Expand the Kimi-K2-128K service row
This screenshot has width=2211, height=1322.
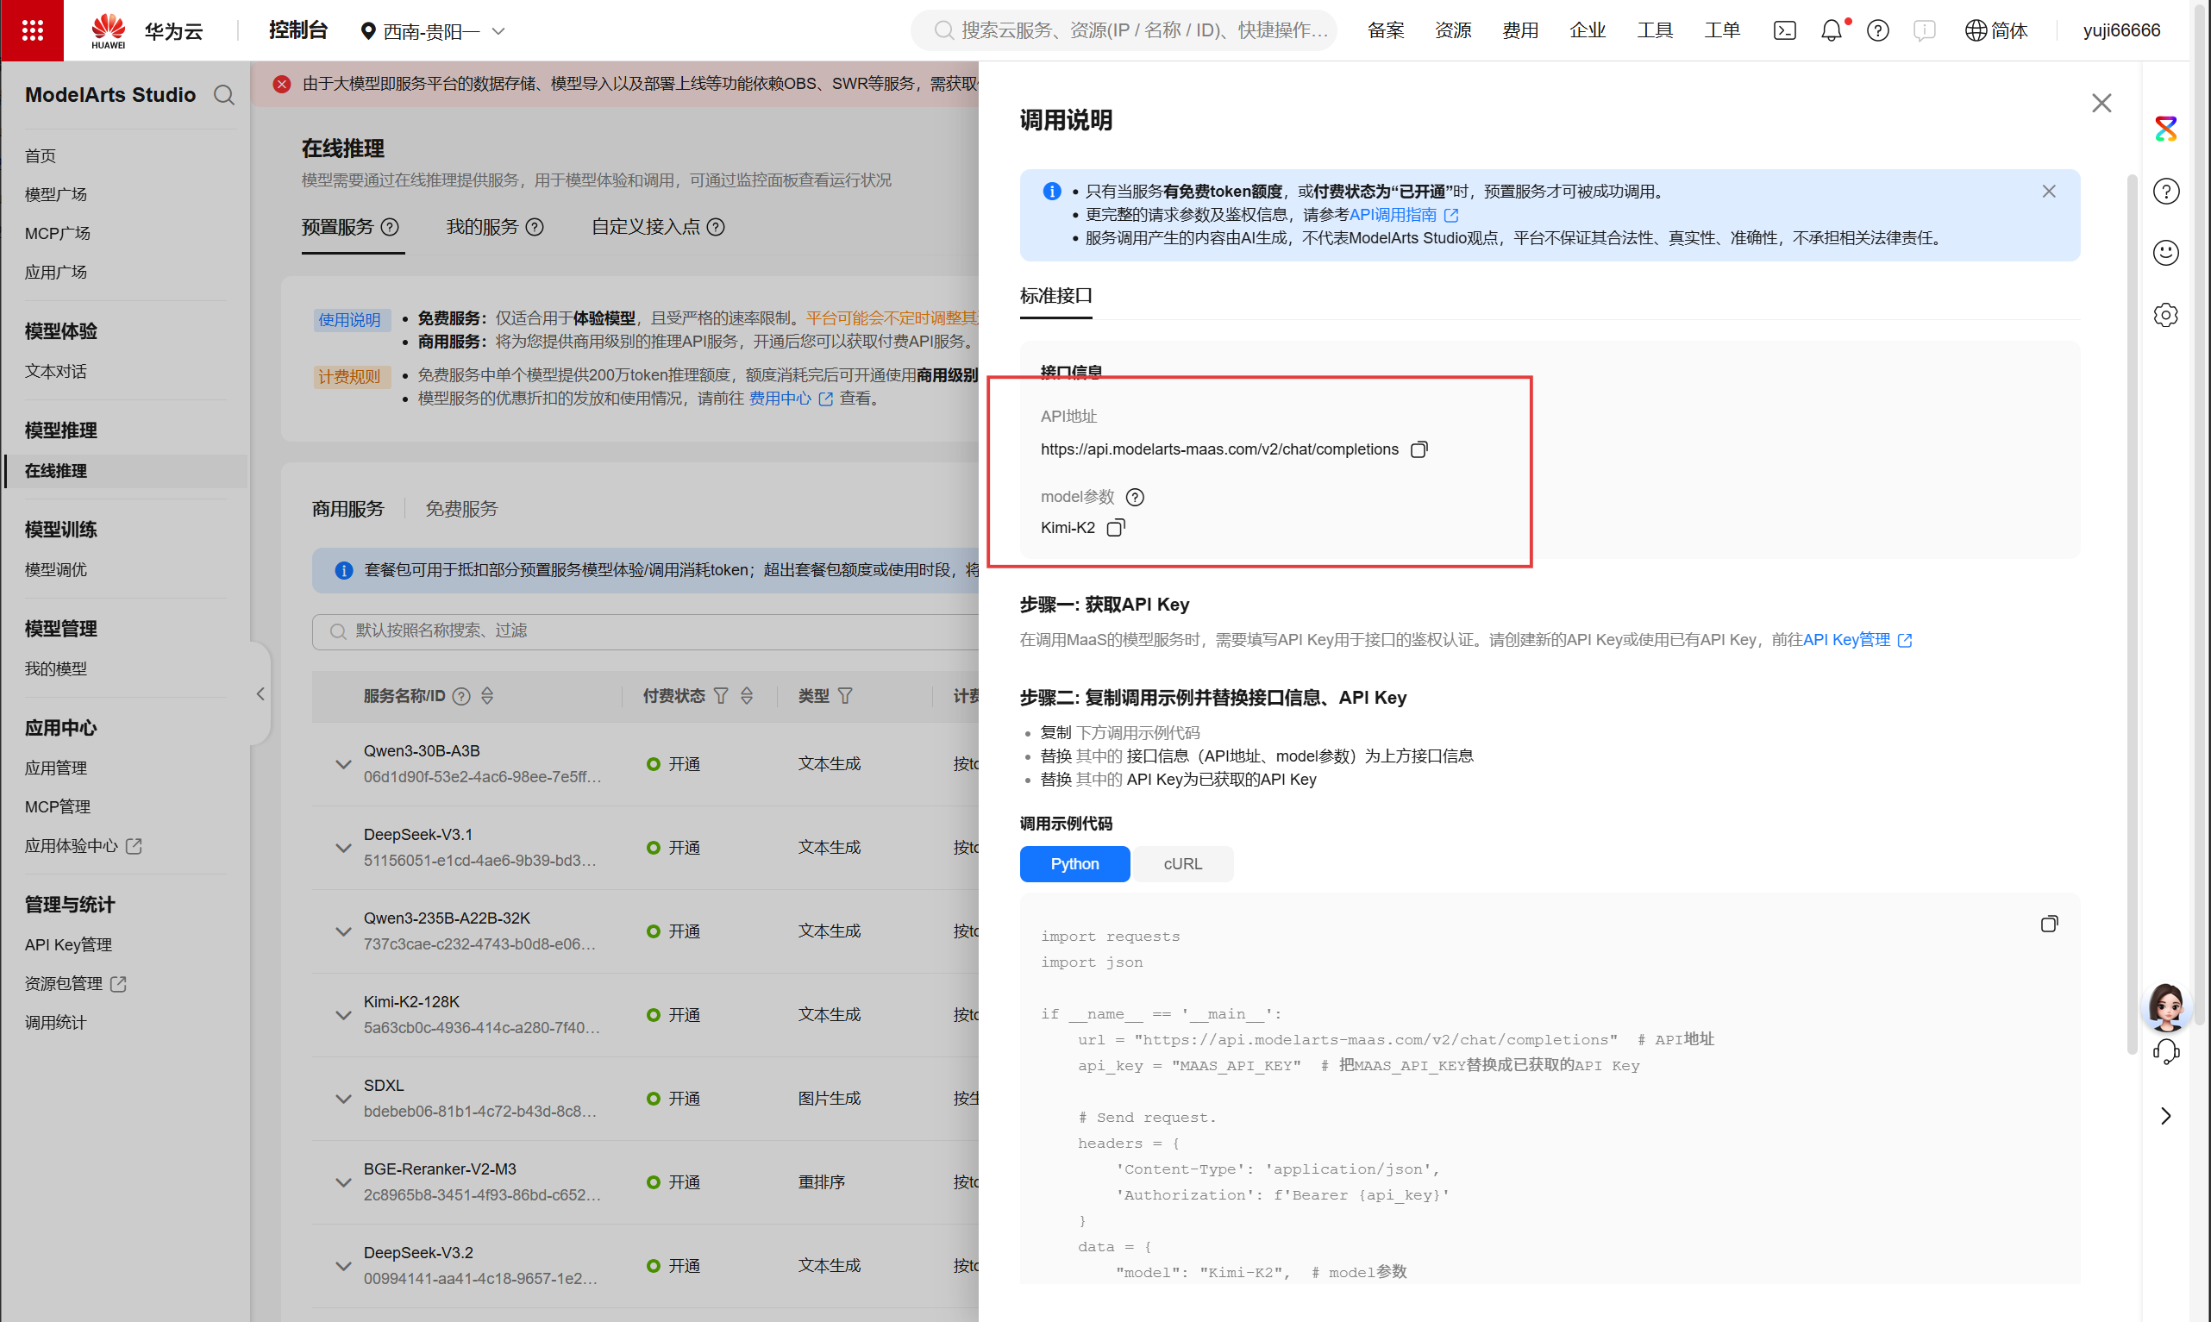tap(343, 1015)
